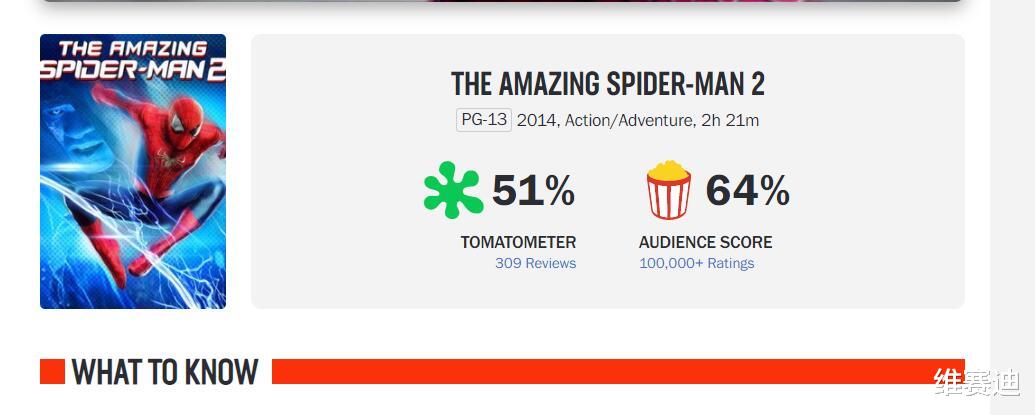Click the white watermark logo in the corner
Image resolution: width=1035 pixels, height=415 pixels.
click(977, 382)
